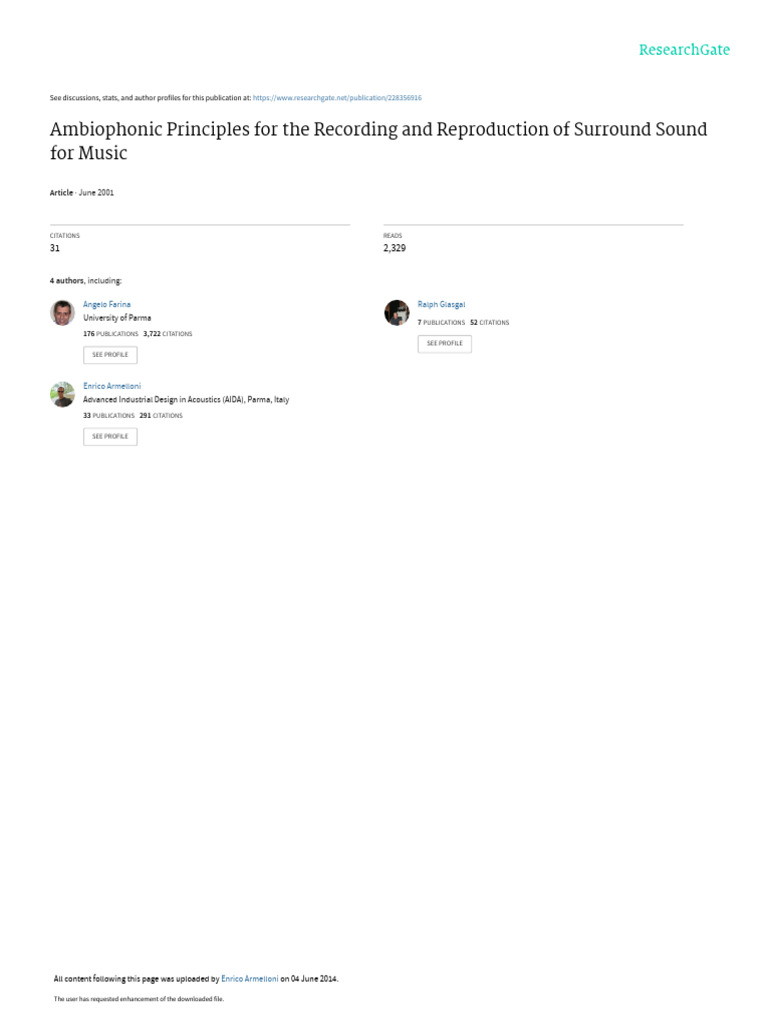This screenshot has width=768, height=1024.
Task: Click Enrico Armelloni's 33 publications stat
Action: click(x=108, y=415)
